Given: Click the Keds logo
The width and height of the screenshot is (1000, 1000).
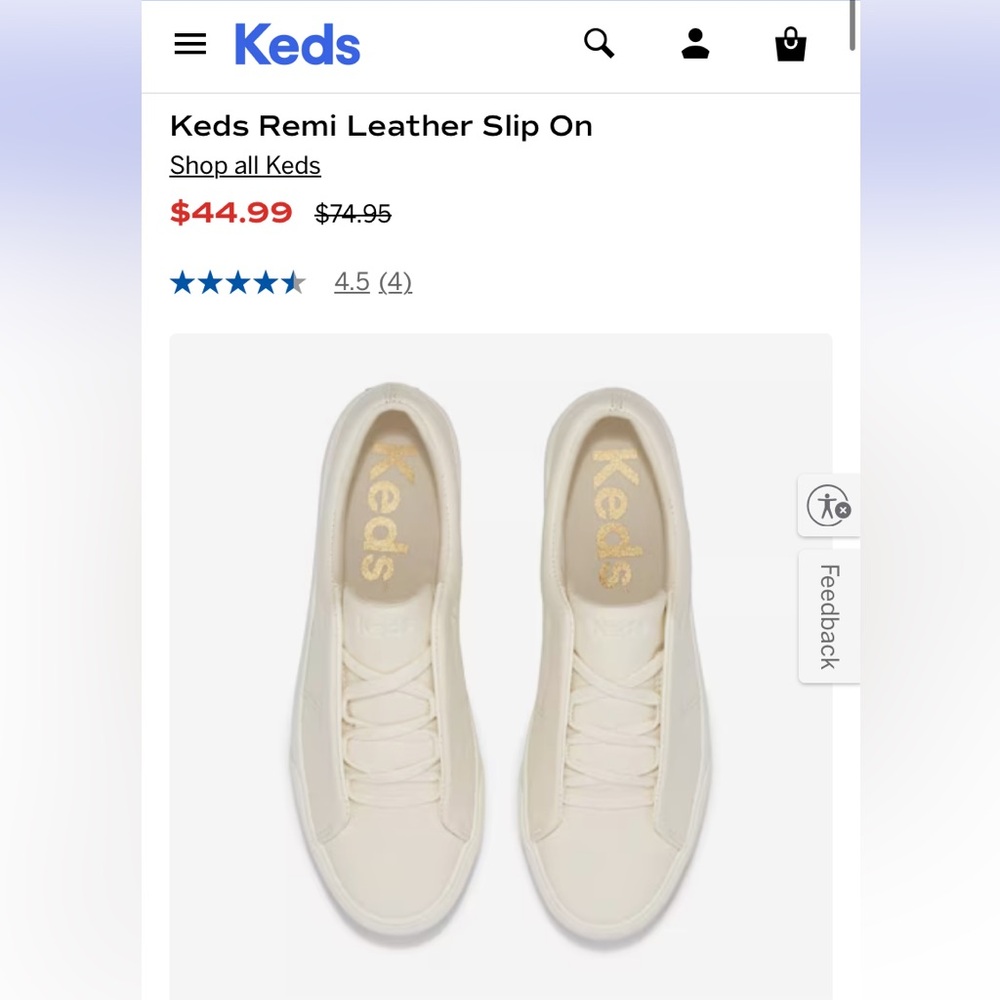Looking at the screenshot, I should point(296,43).
